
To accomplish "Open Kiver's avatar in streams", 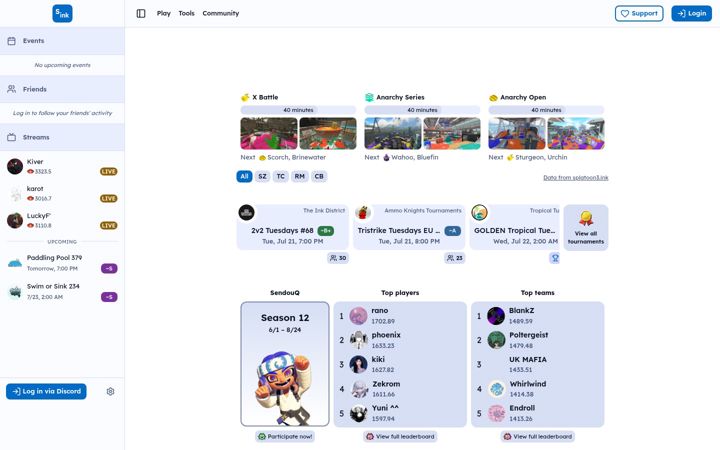I will [15, 166].
